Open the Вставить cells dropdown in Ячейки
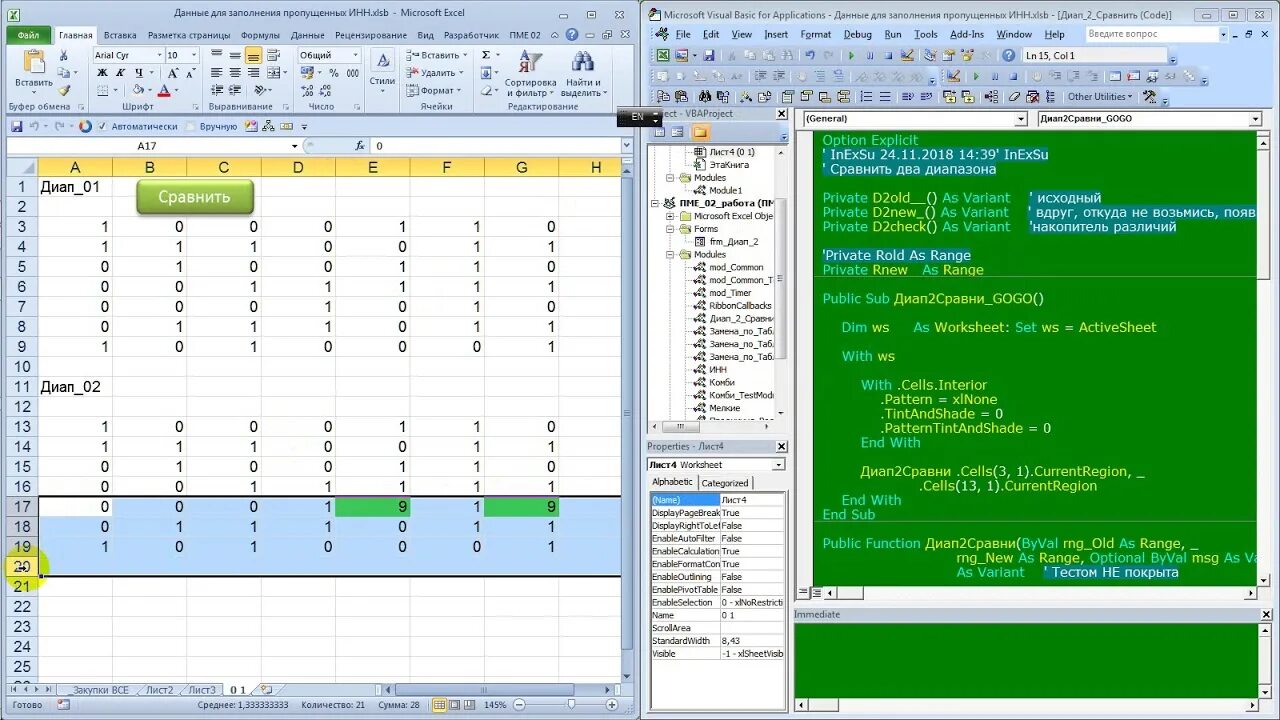Screen dimensions: 1280x720 [435, 55]
